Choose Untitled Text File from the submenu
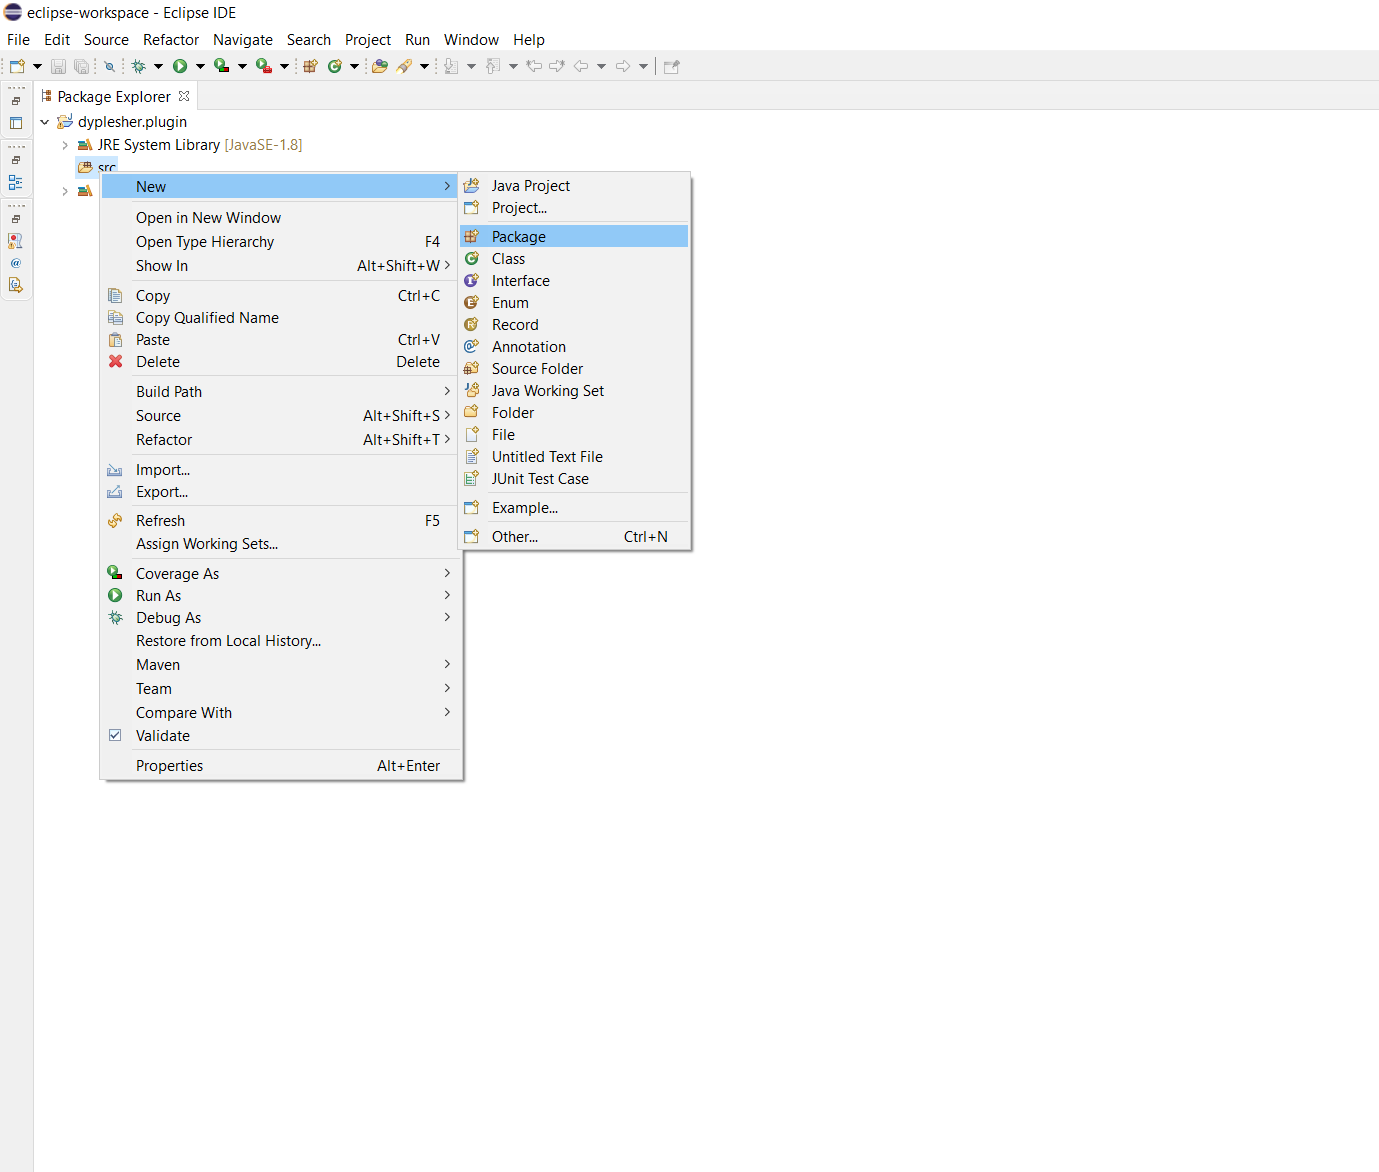This screenshot has width=1379, height=1172. click(574, 457)
